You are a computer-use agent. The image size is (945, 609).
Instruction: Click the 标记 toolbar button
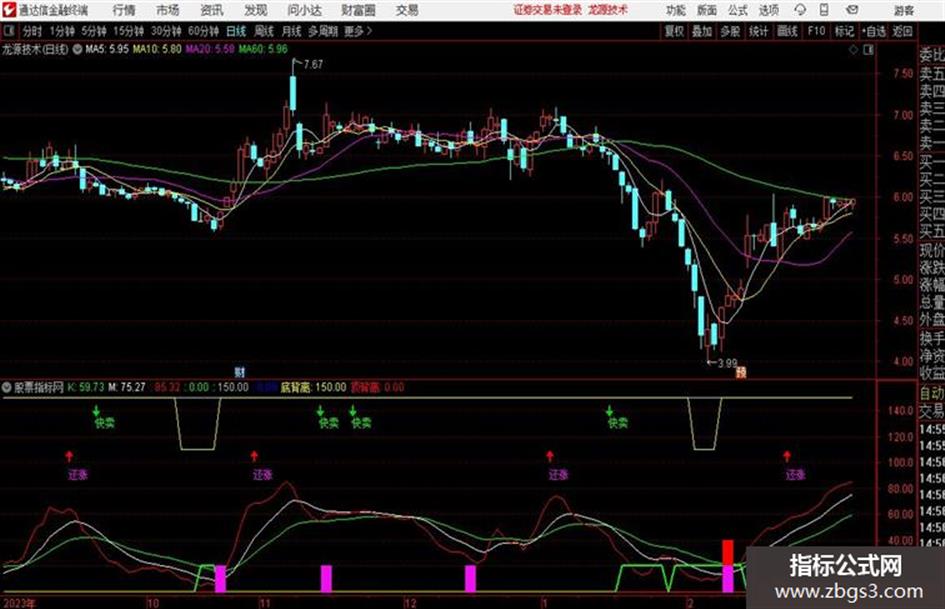coord(844,31)
